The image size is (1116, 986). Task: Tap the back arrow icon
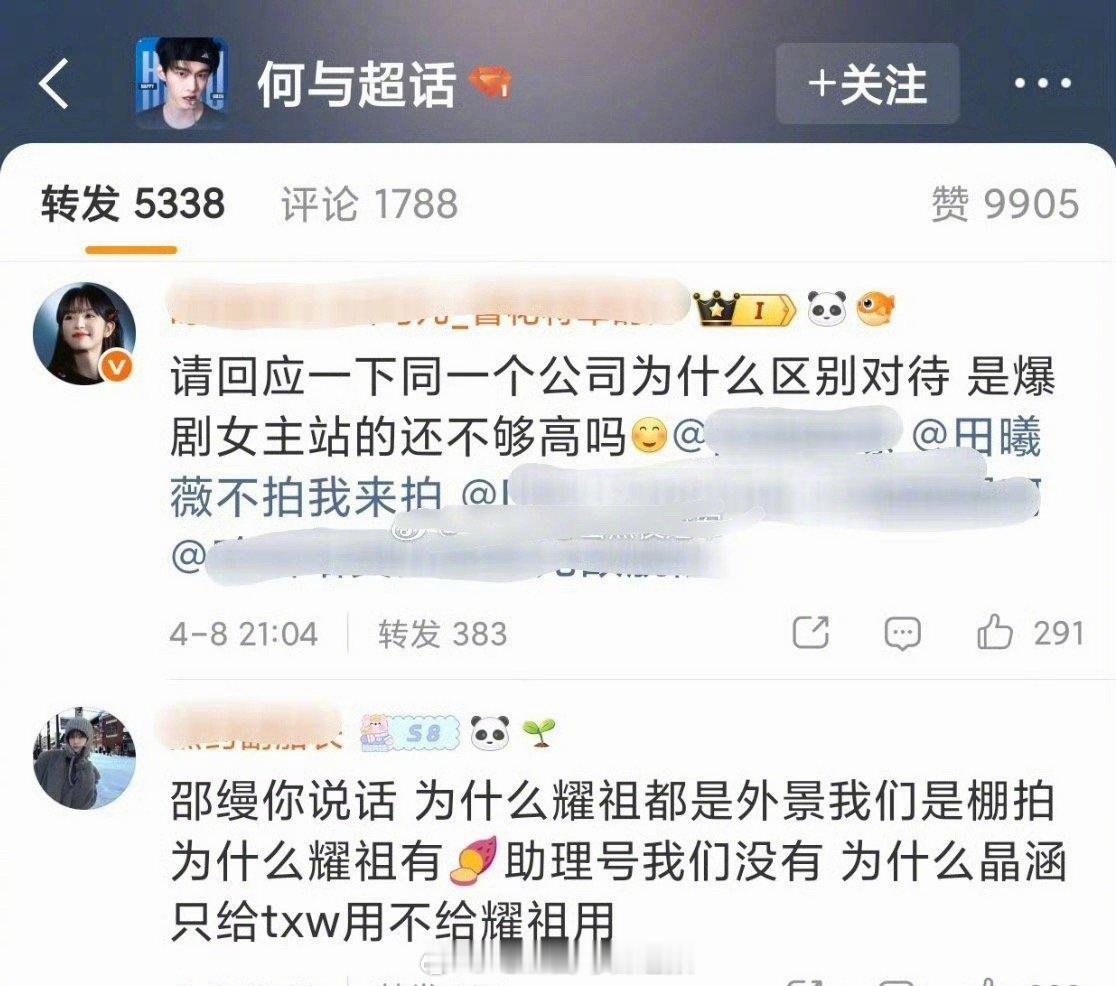point(53,83)
